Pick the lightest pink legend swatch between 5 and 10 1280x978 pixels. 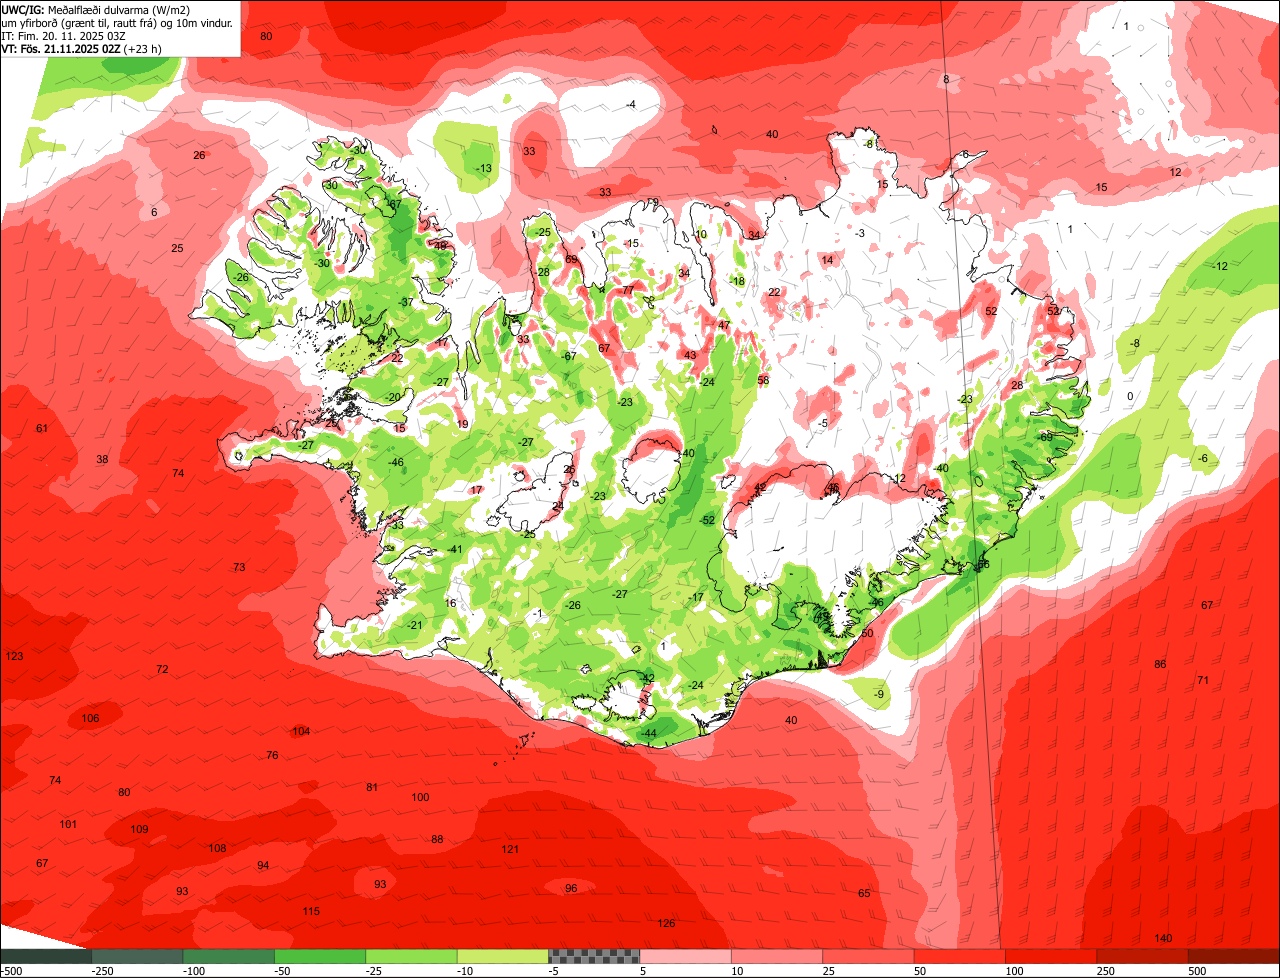point(686,956)
